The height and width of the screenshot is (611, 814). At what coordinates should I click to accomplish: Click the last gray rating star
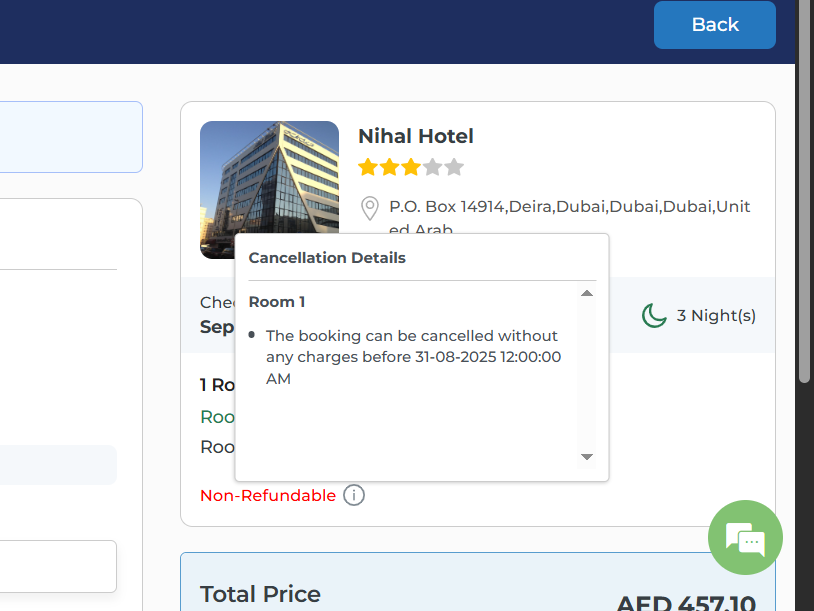pos(454,167)
